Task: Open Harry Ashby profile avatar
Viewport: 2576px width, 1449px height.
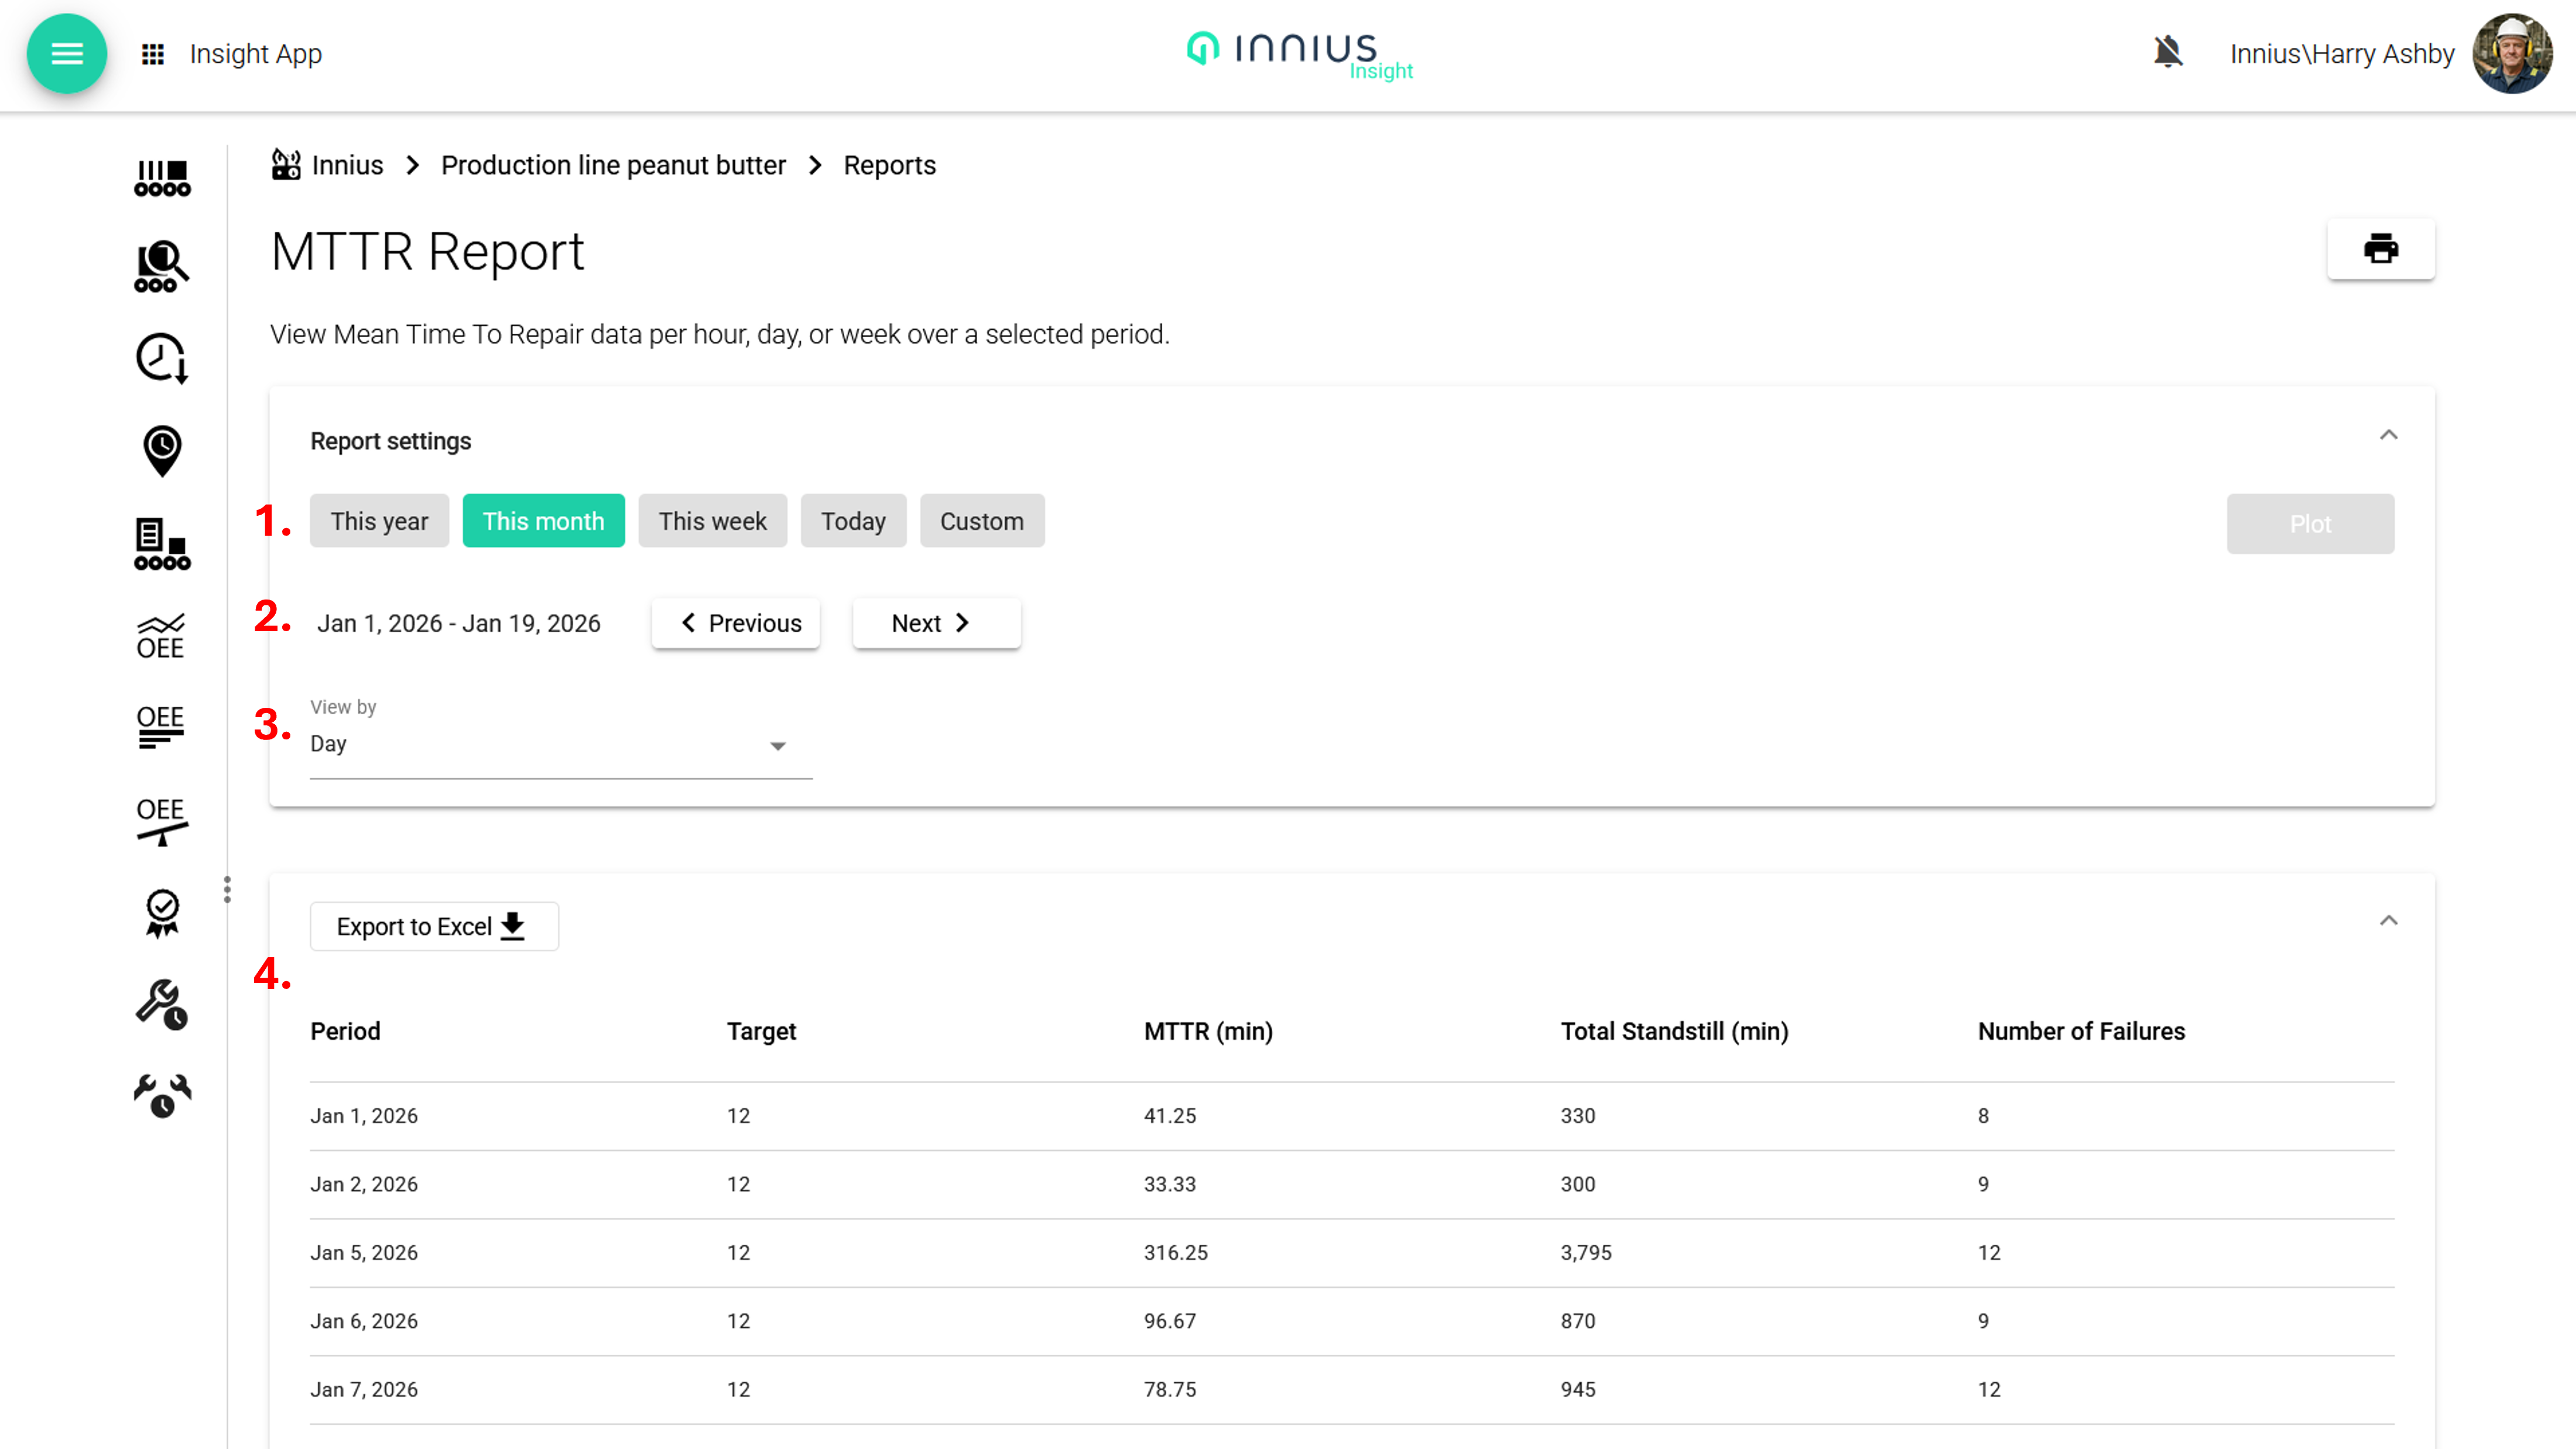Action: pos(2512,53)
